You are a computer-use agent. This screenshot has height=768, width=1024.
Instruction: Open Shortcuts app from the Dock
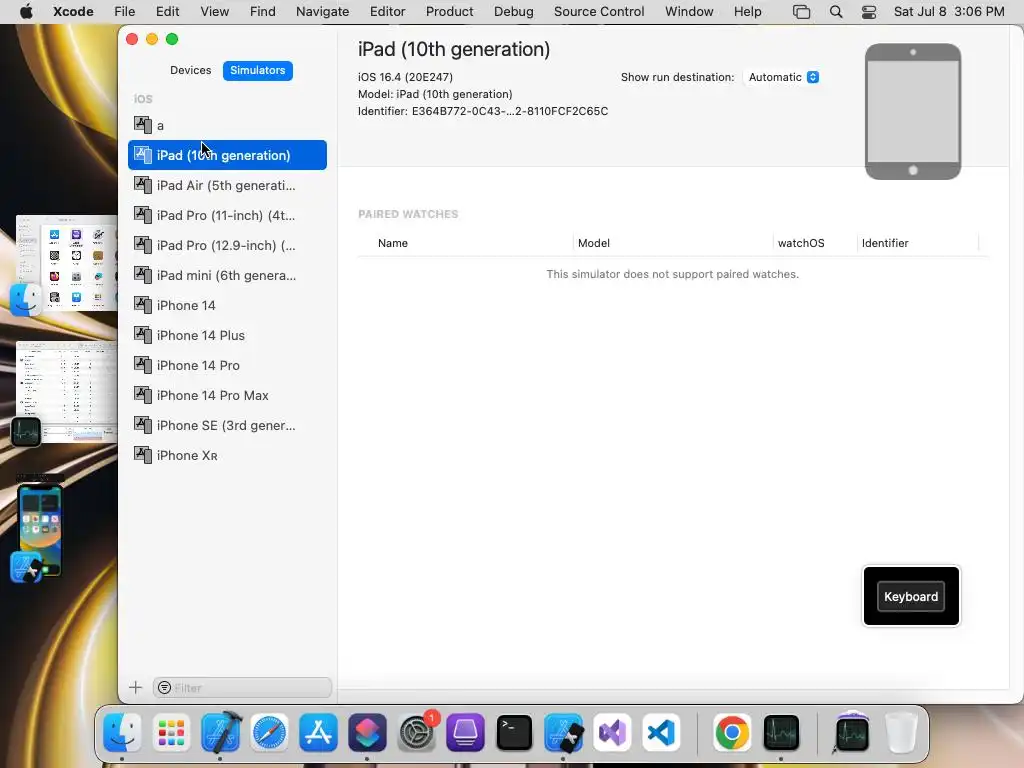pos(367,732)
